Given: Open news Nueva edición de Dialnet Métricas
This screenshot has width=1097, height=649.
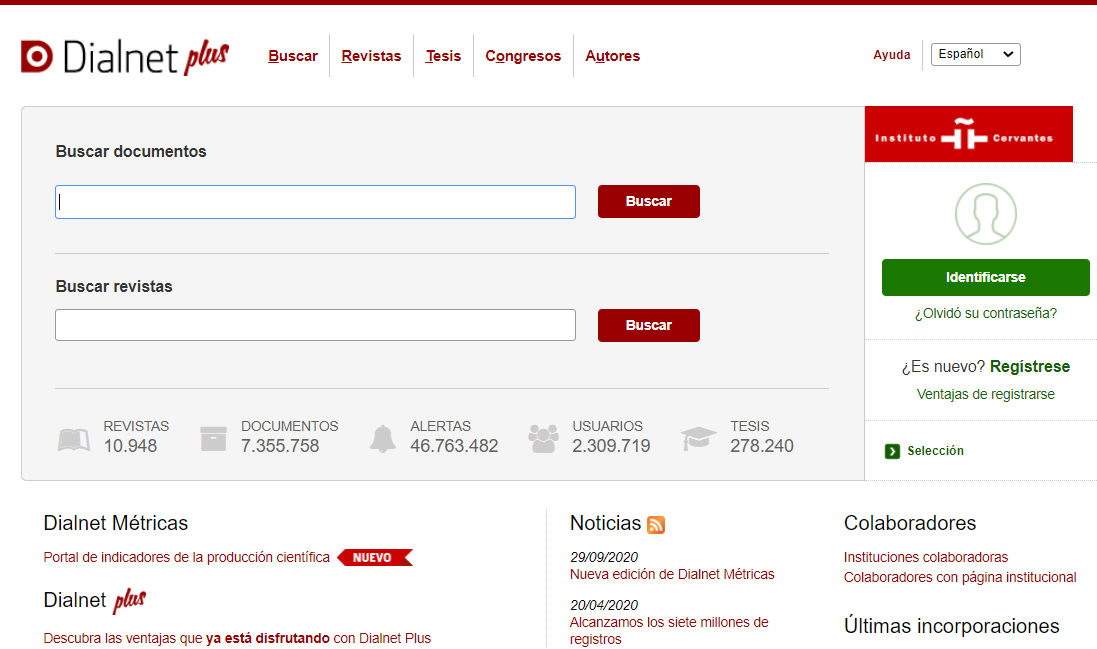Looking at the screenshot, I should point(672,574).
